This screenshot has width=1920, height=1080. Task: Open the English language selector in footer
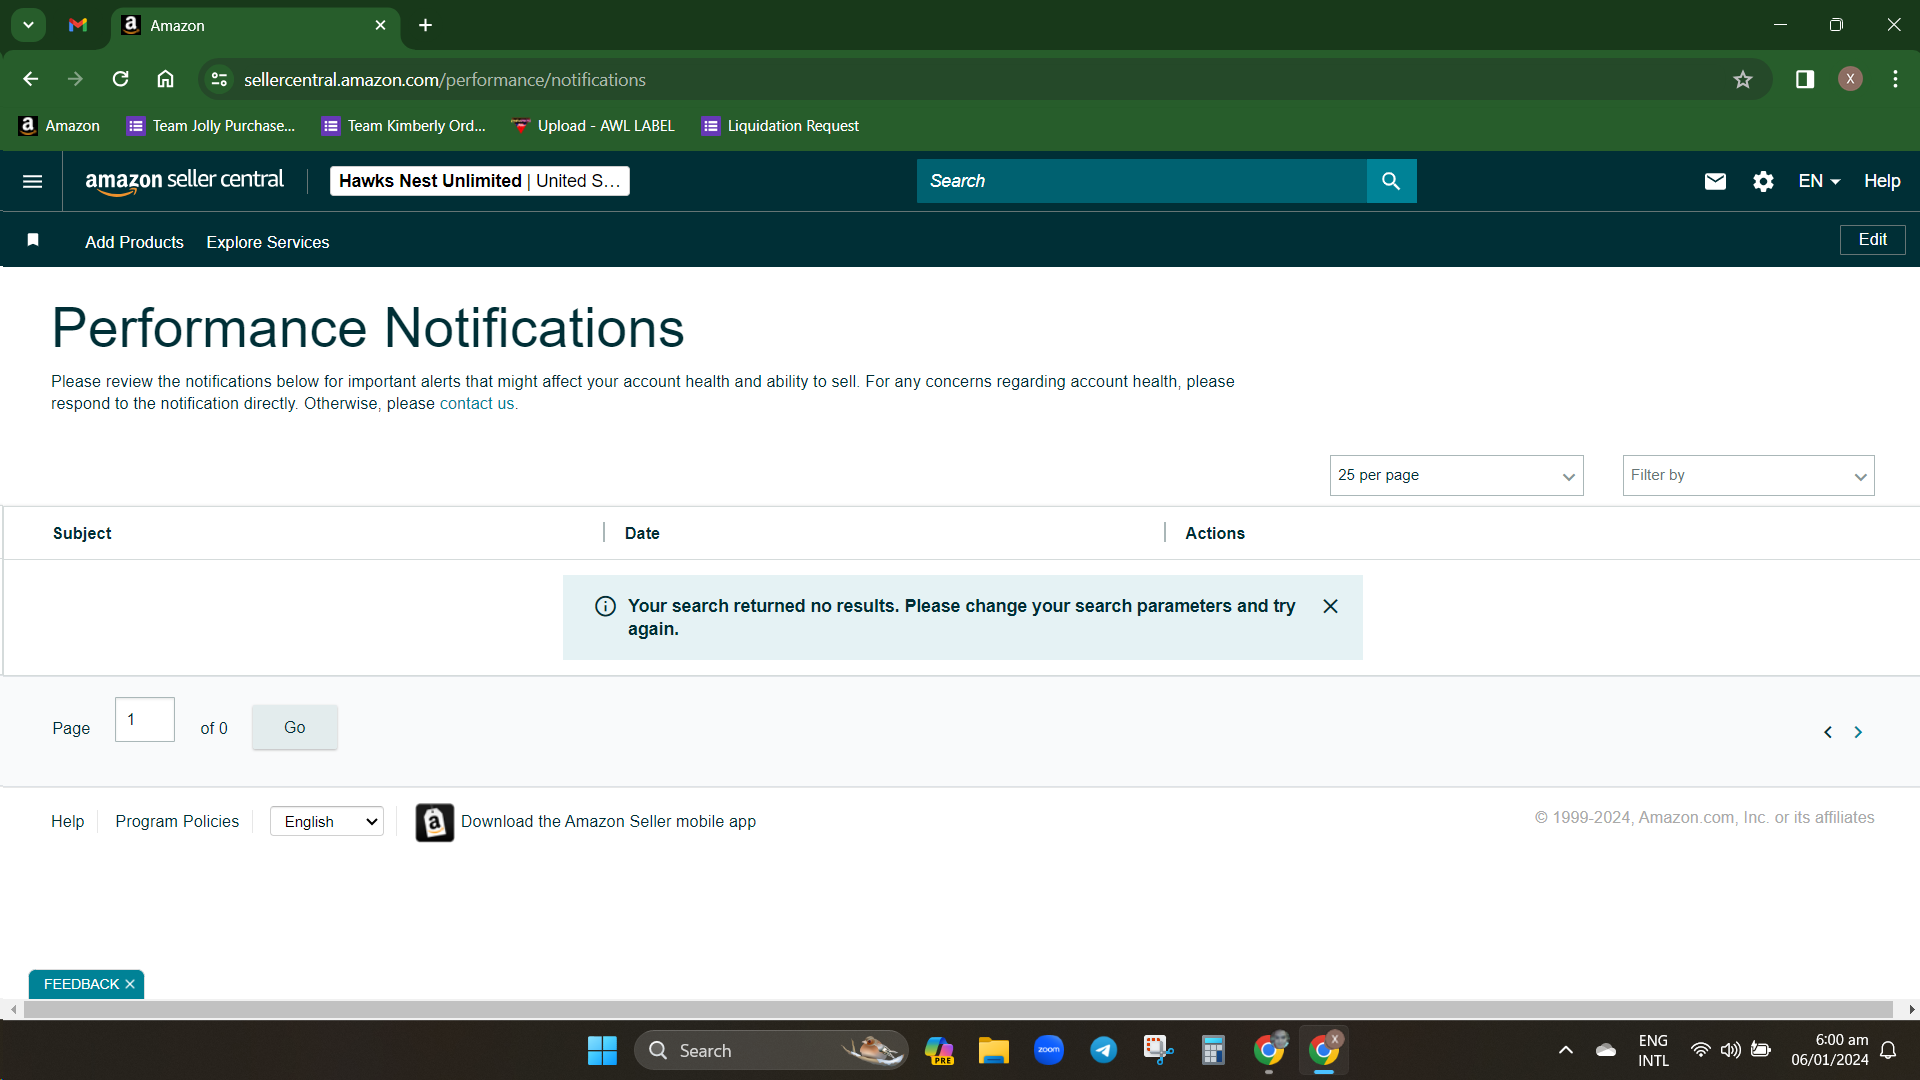click(x=327, y=822)
